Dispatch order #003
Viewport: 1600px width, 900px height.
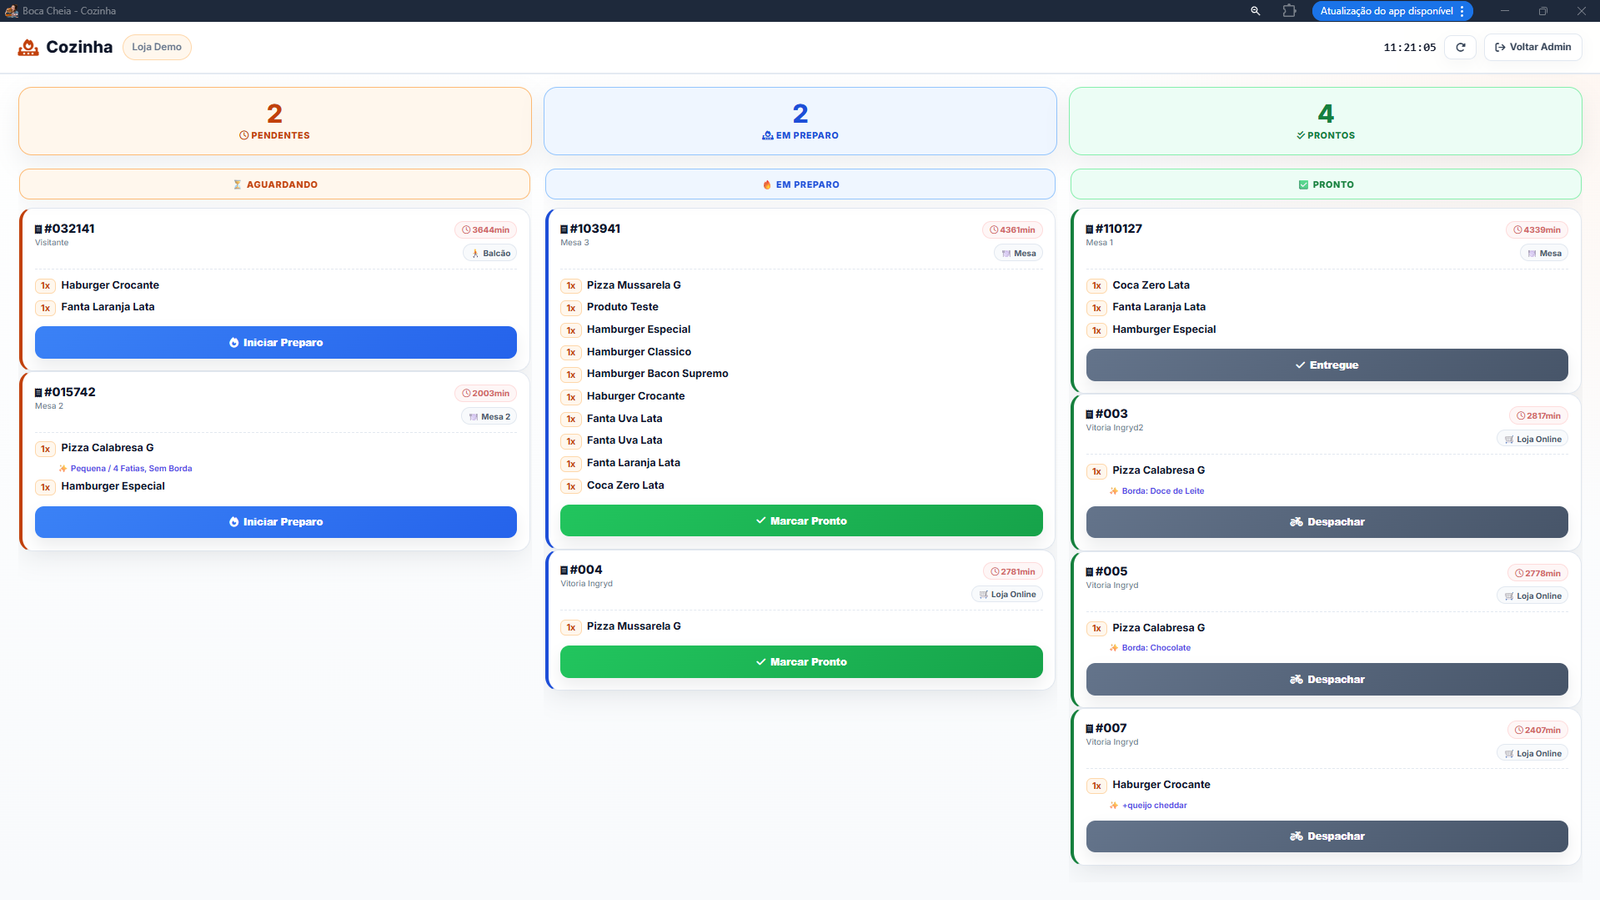[1327, 522]
